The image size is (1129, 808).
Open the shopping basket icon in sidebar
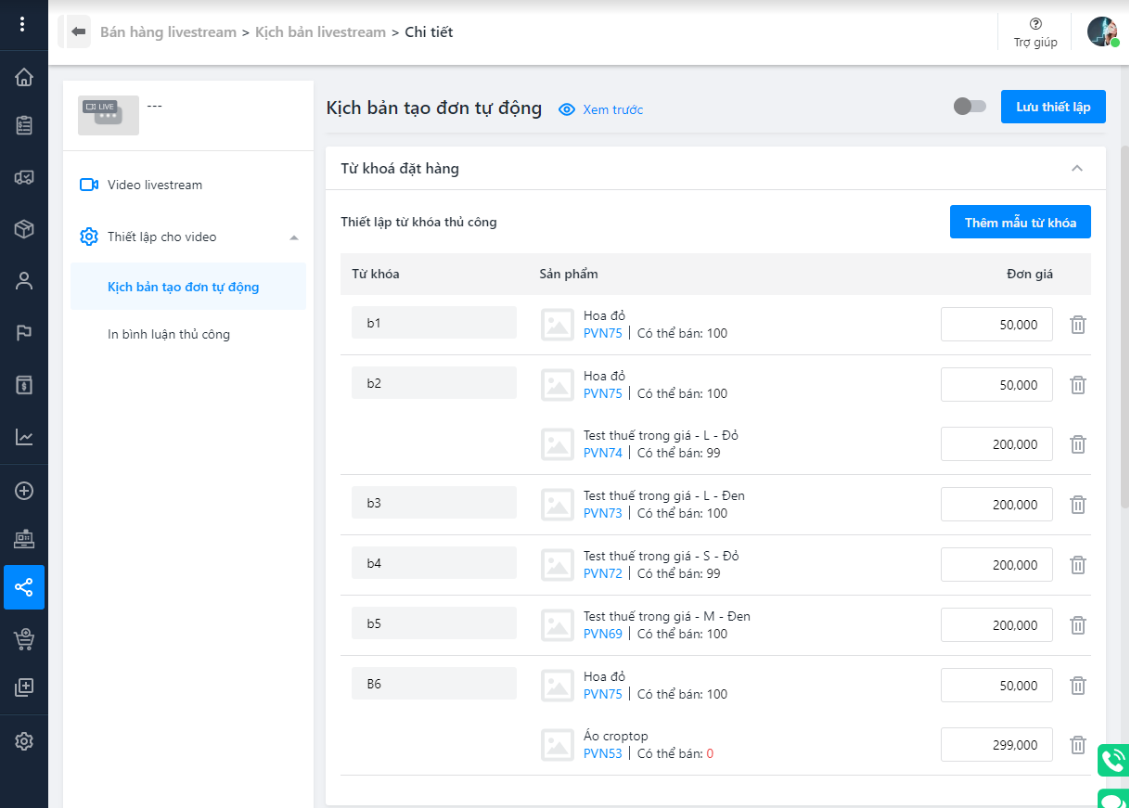(x=24, y=639)
